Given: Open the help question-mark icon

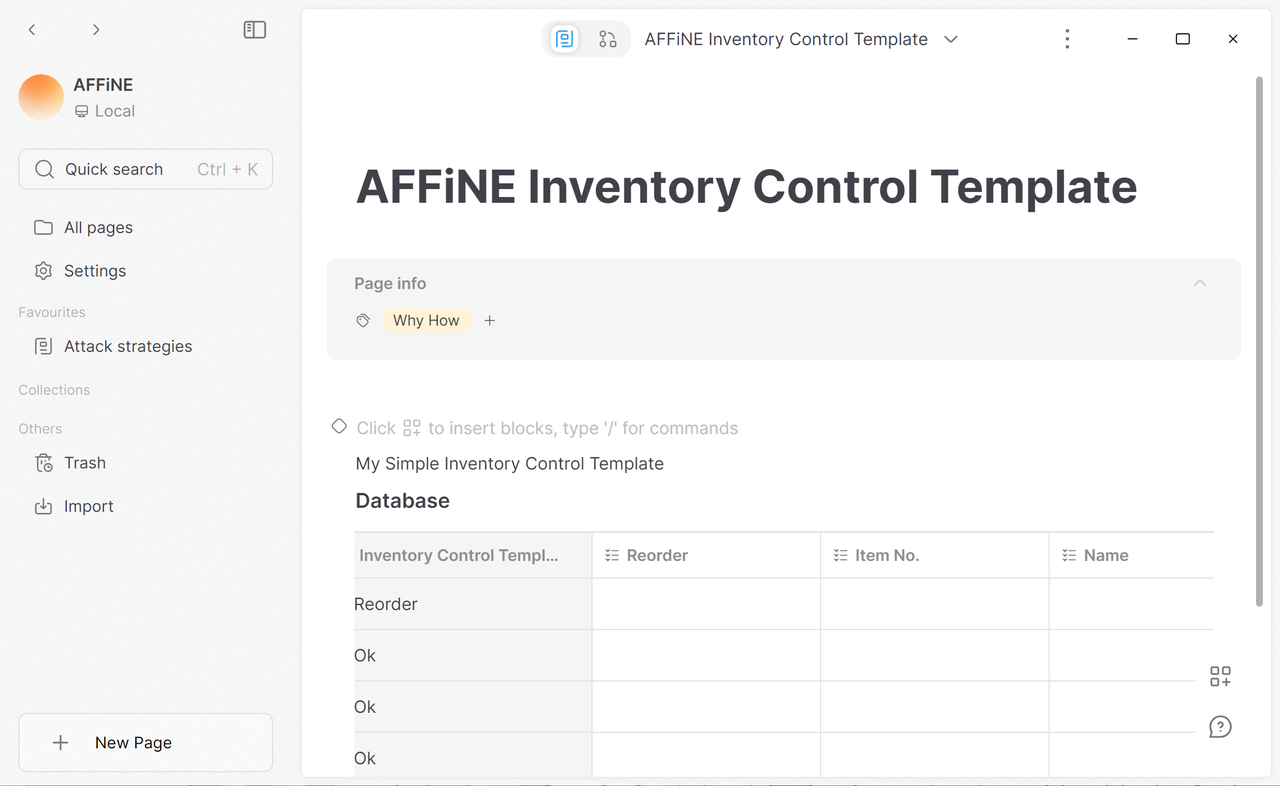Looking at the screenshot, I should (x=1220, y=727).
